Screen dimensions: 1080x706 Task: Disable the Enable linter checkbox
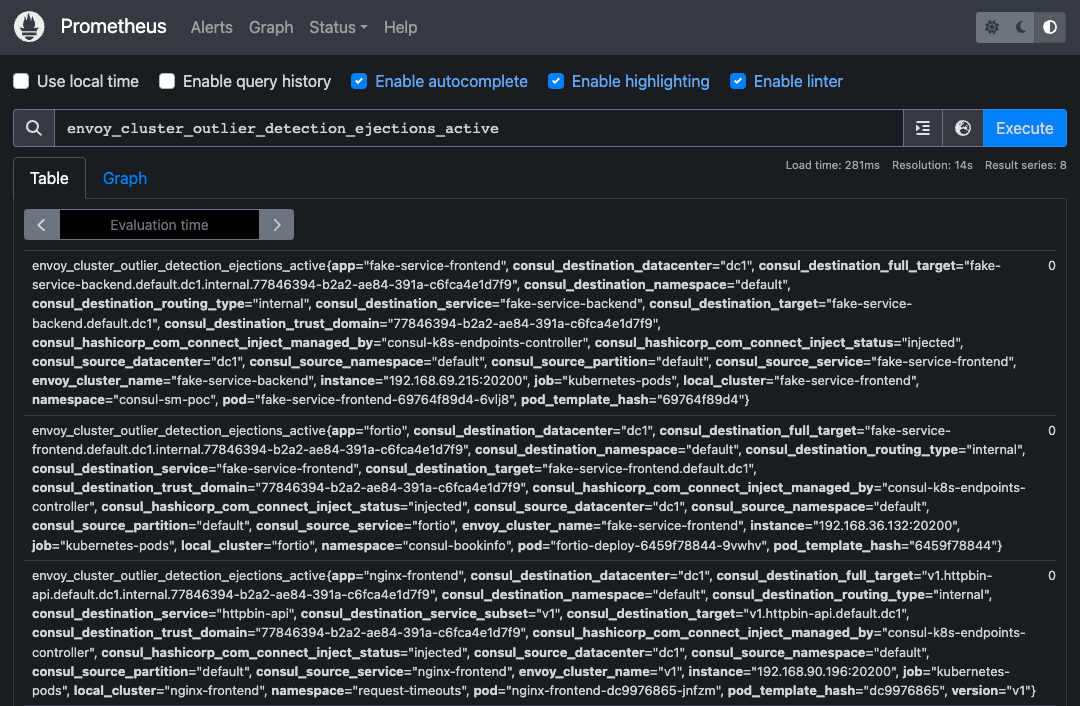click(x=737, y=81)
